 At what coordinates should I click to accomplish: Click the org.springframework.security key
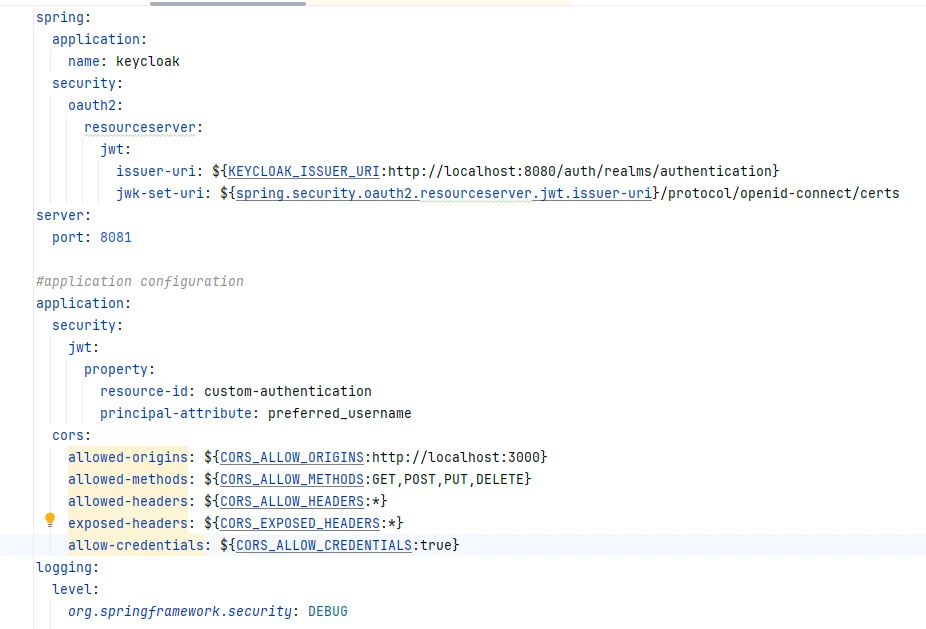click(179, 611)
